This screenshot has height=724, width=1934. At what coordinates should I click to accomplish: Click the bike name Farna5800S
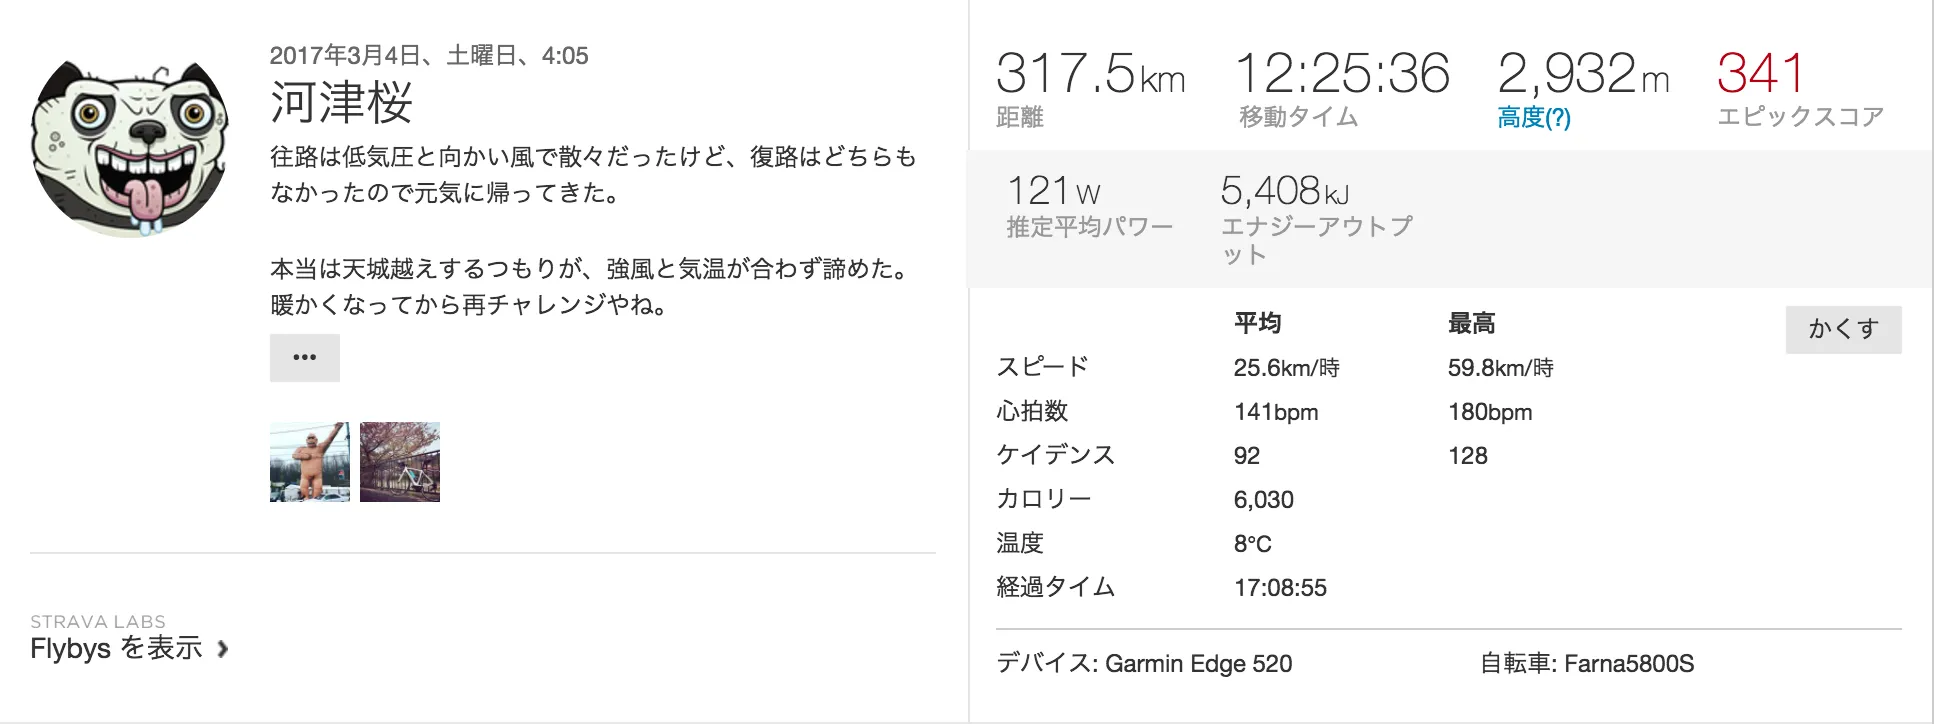point(1628,664)
